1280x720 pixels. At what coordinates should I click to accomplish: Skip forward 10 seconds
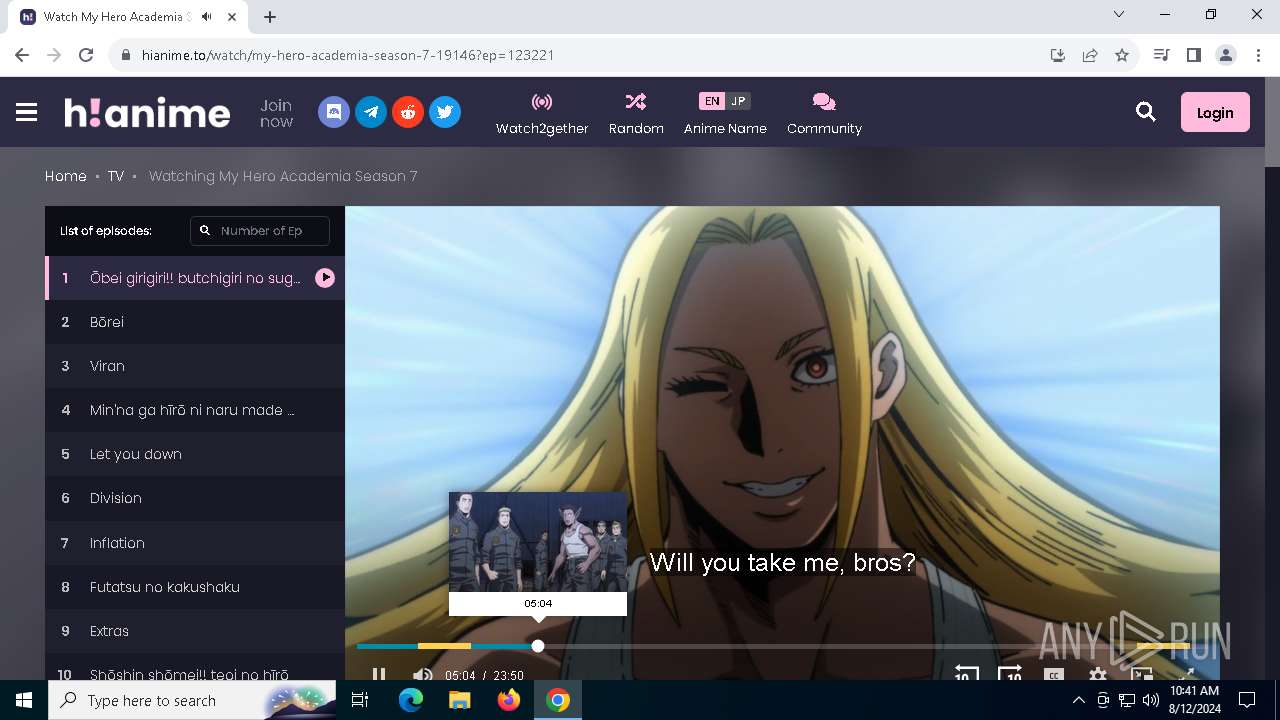pyautogui.click(x=1010, y=674)
